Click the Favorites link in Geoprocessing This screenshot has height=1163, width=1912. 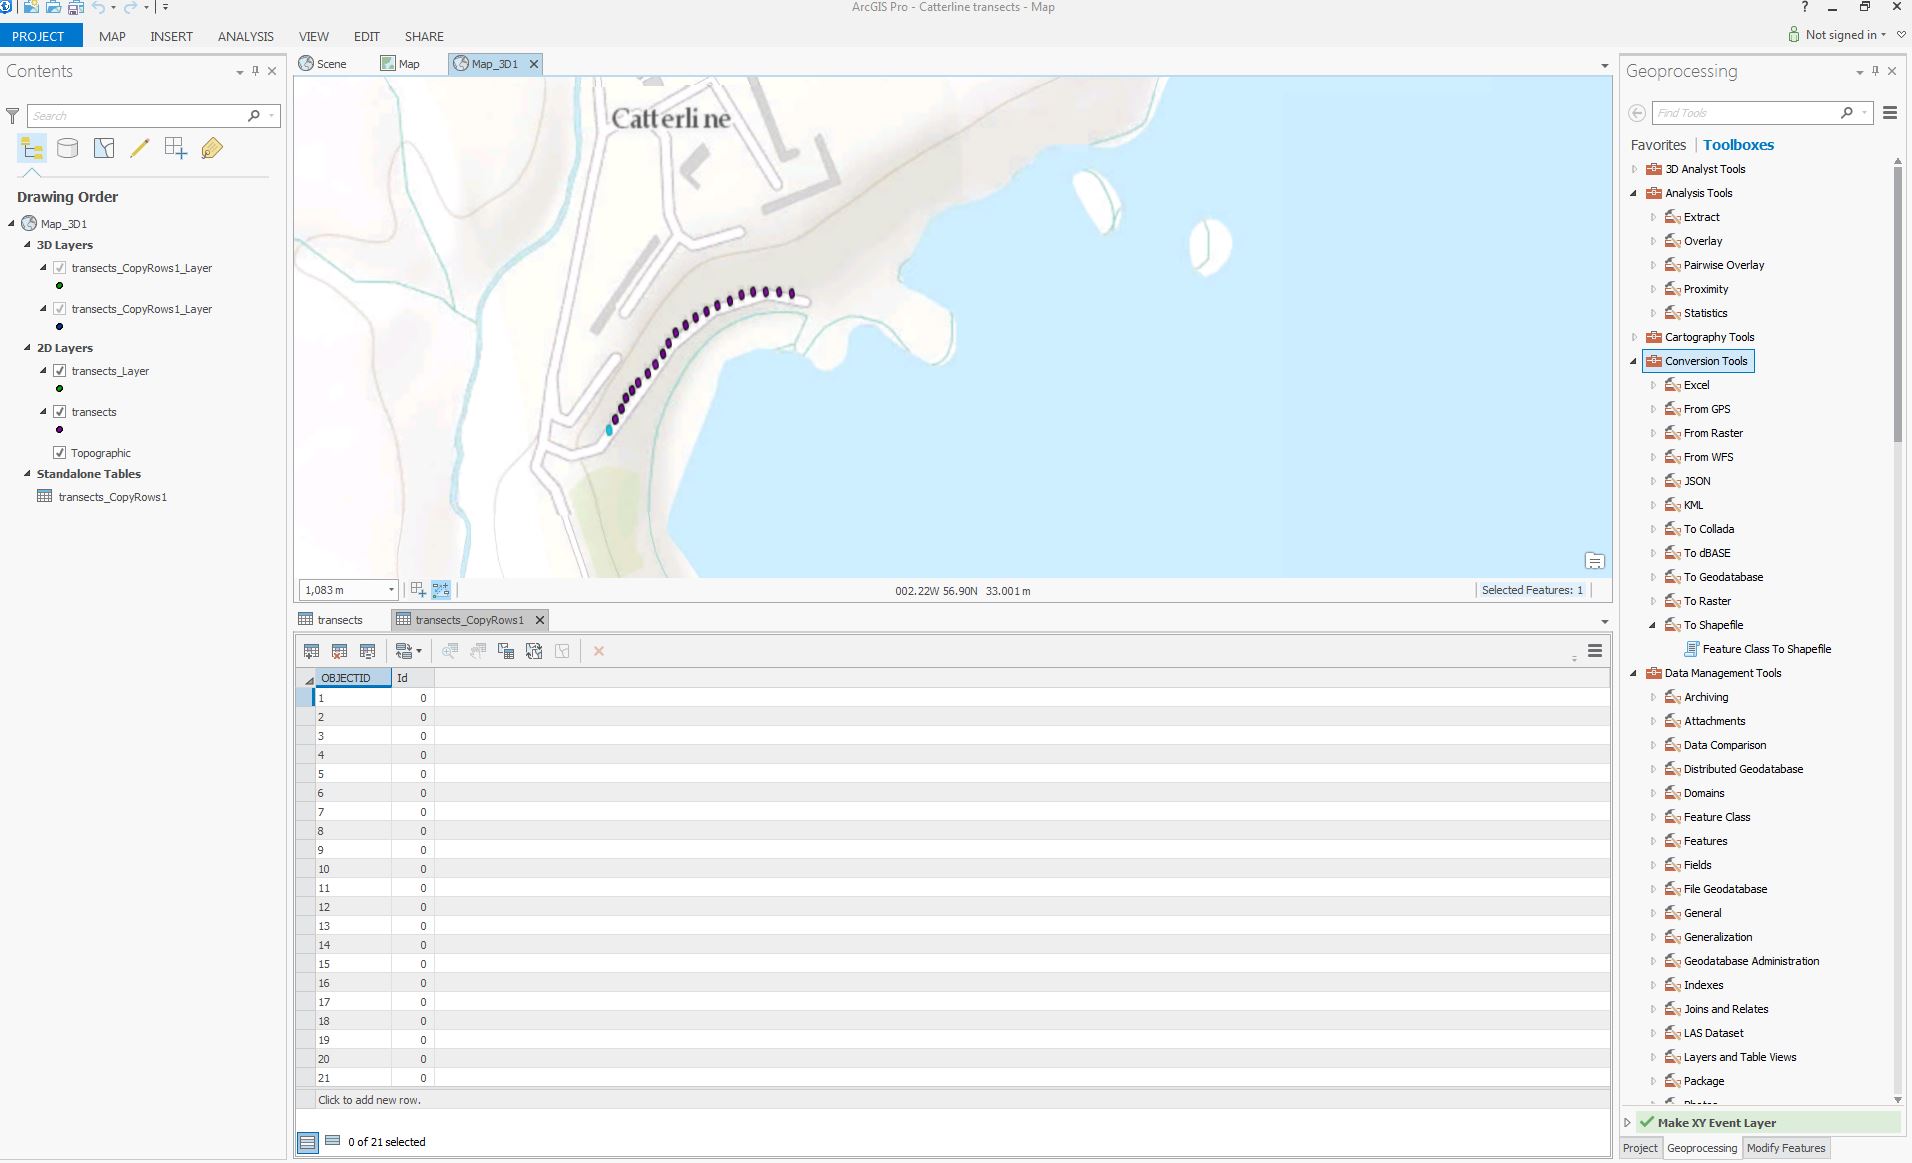tap(1658, 145)
